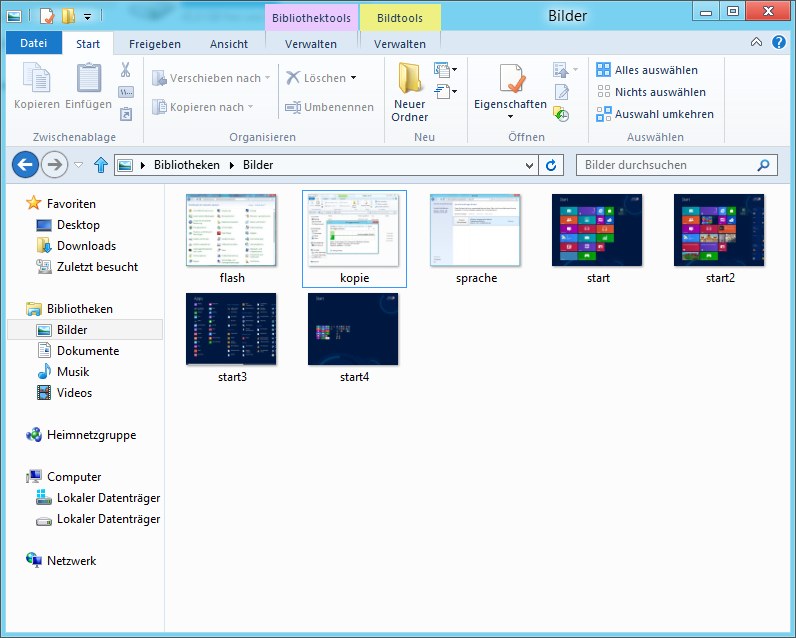The width and height of the screenshot is (796, 638).
Task: Select Netzwerk in the navigation pane
Action: [x=61, y=560]
